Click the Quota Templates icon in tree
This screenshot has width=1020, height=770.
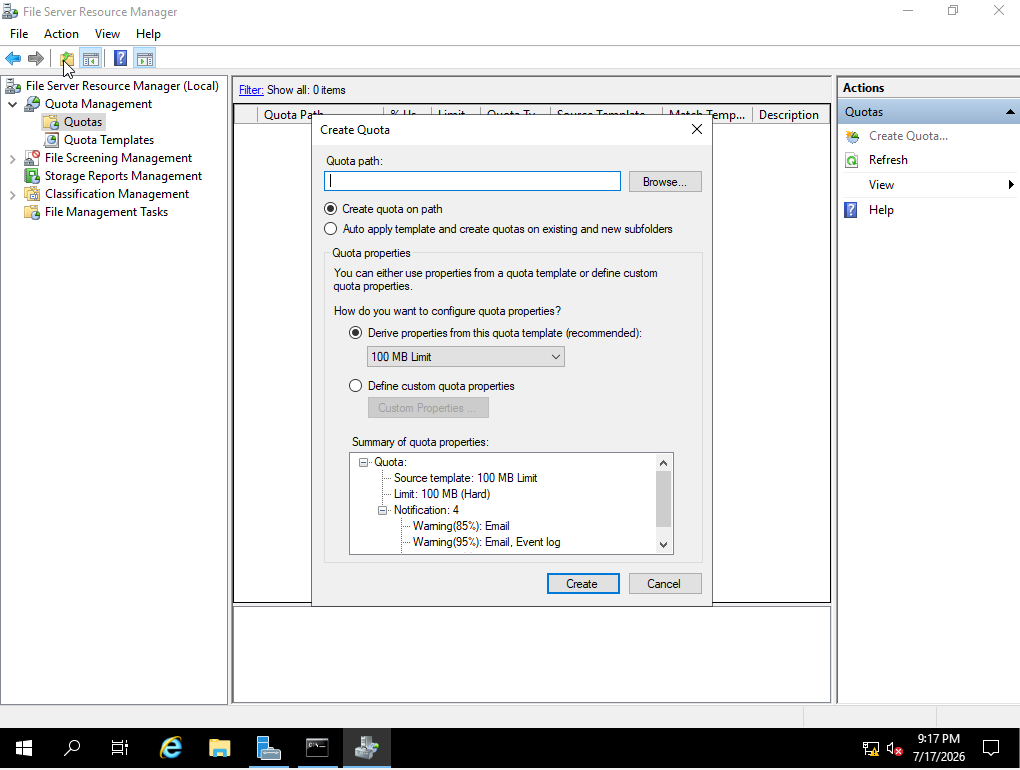tap(51, 140)
